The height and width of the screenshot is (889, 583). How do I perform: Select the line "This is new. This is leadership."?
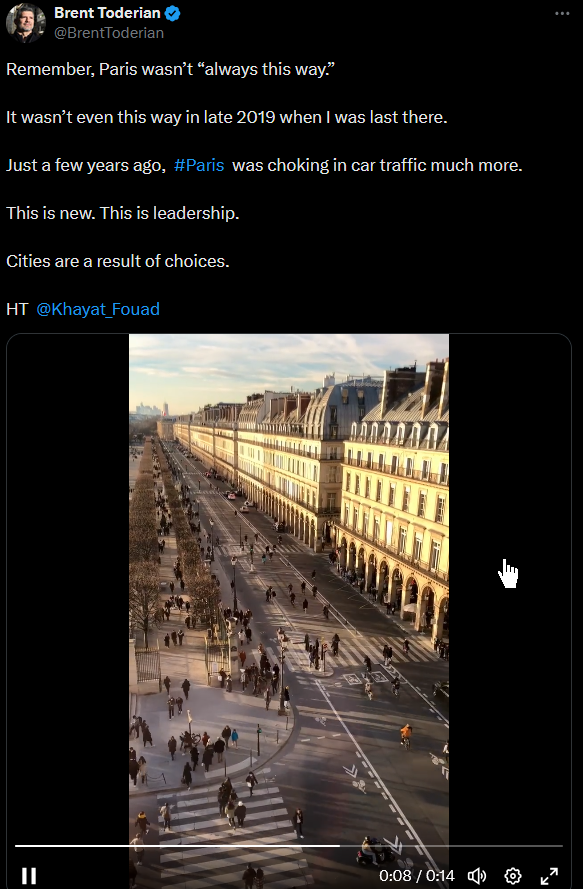[x=122, y=213]
